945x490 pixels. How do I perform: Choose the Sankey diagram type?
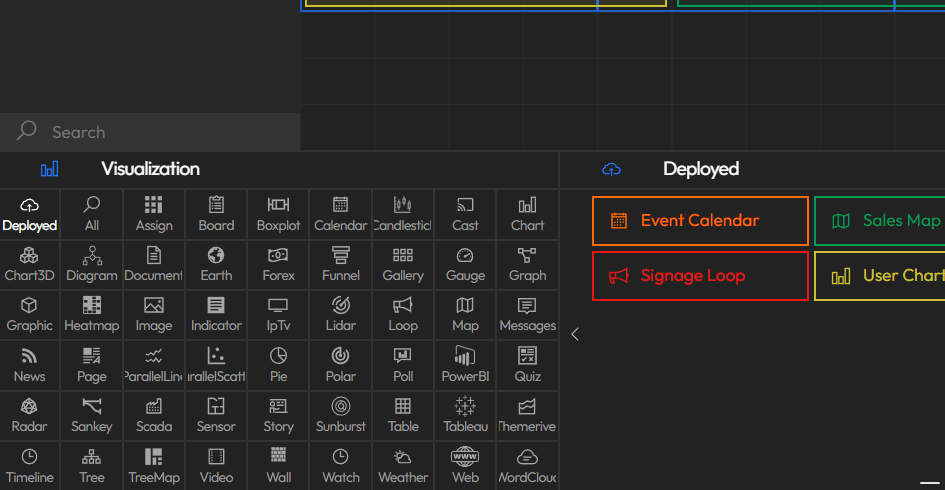pyautogui.click(x=92, y=416)
